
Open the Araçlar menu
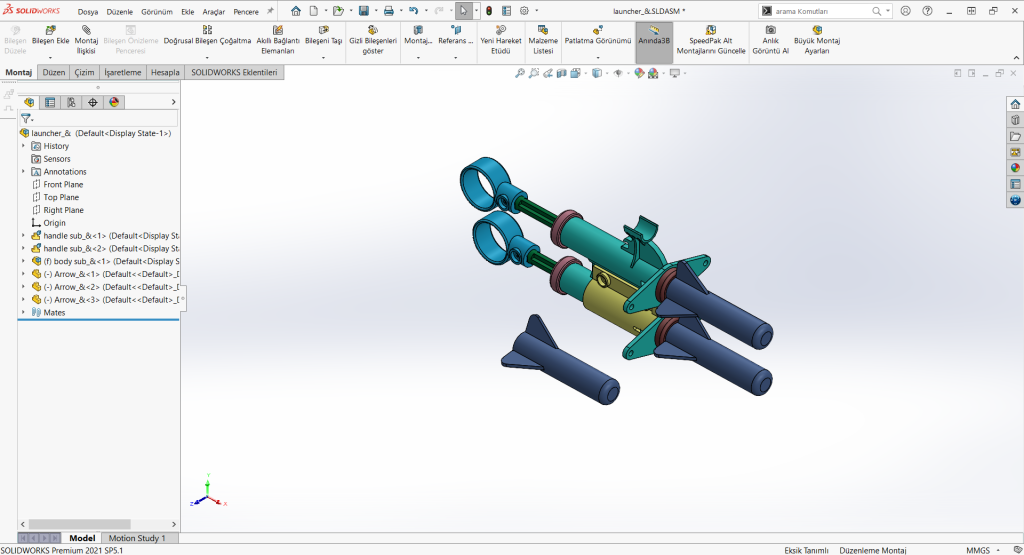213,11
